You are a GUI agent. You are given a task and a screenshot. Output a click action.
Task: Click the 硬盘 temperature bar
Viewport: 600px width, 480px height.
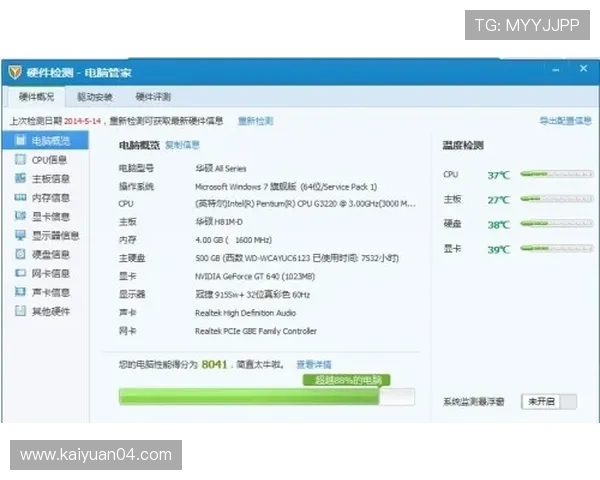point(557,223)
